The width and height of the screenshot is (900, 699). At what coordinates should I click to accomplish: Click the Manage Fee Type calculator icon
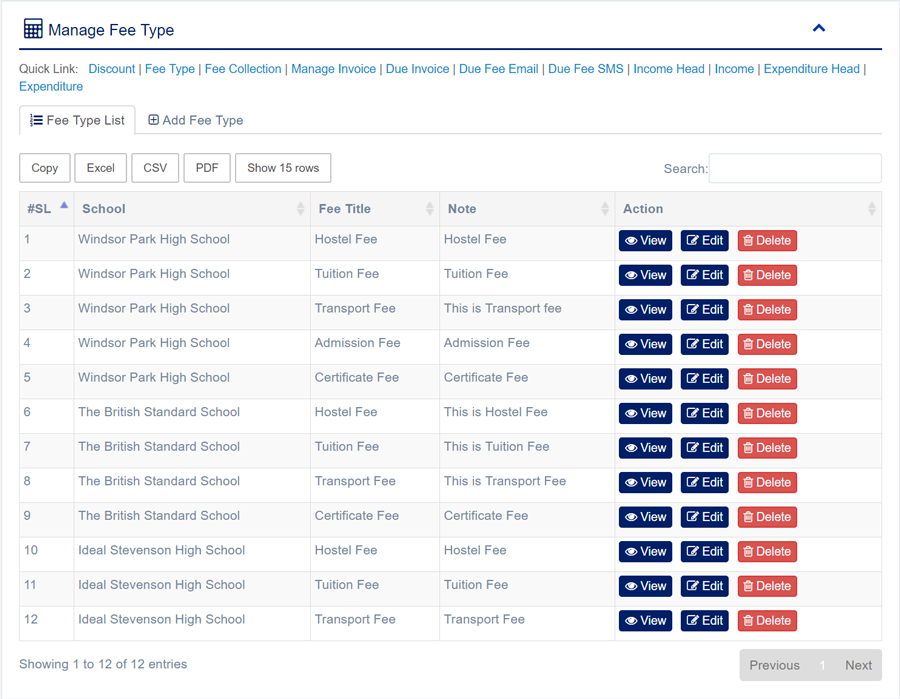pyautogui.click(x=33, y=29)
